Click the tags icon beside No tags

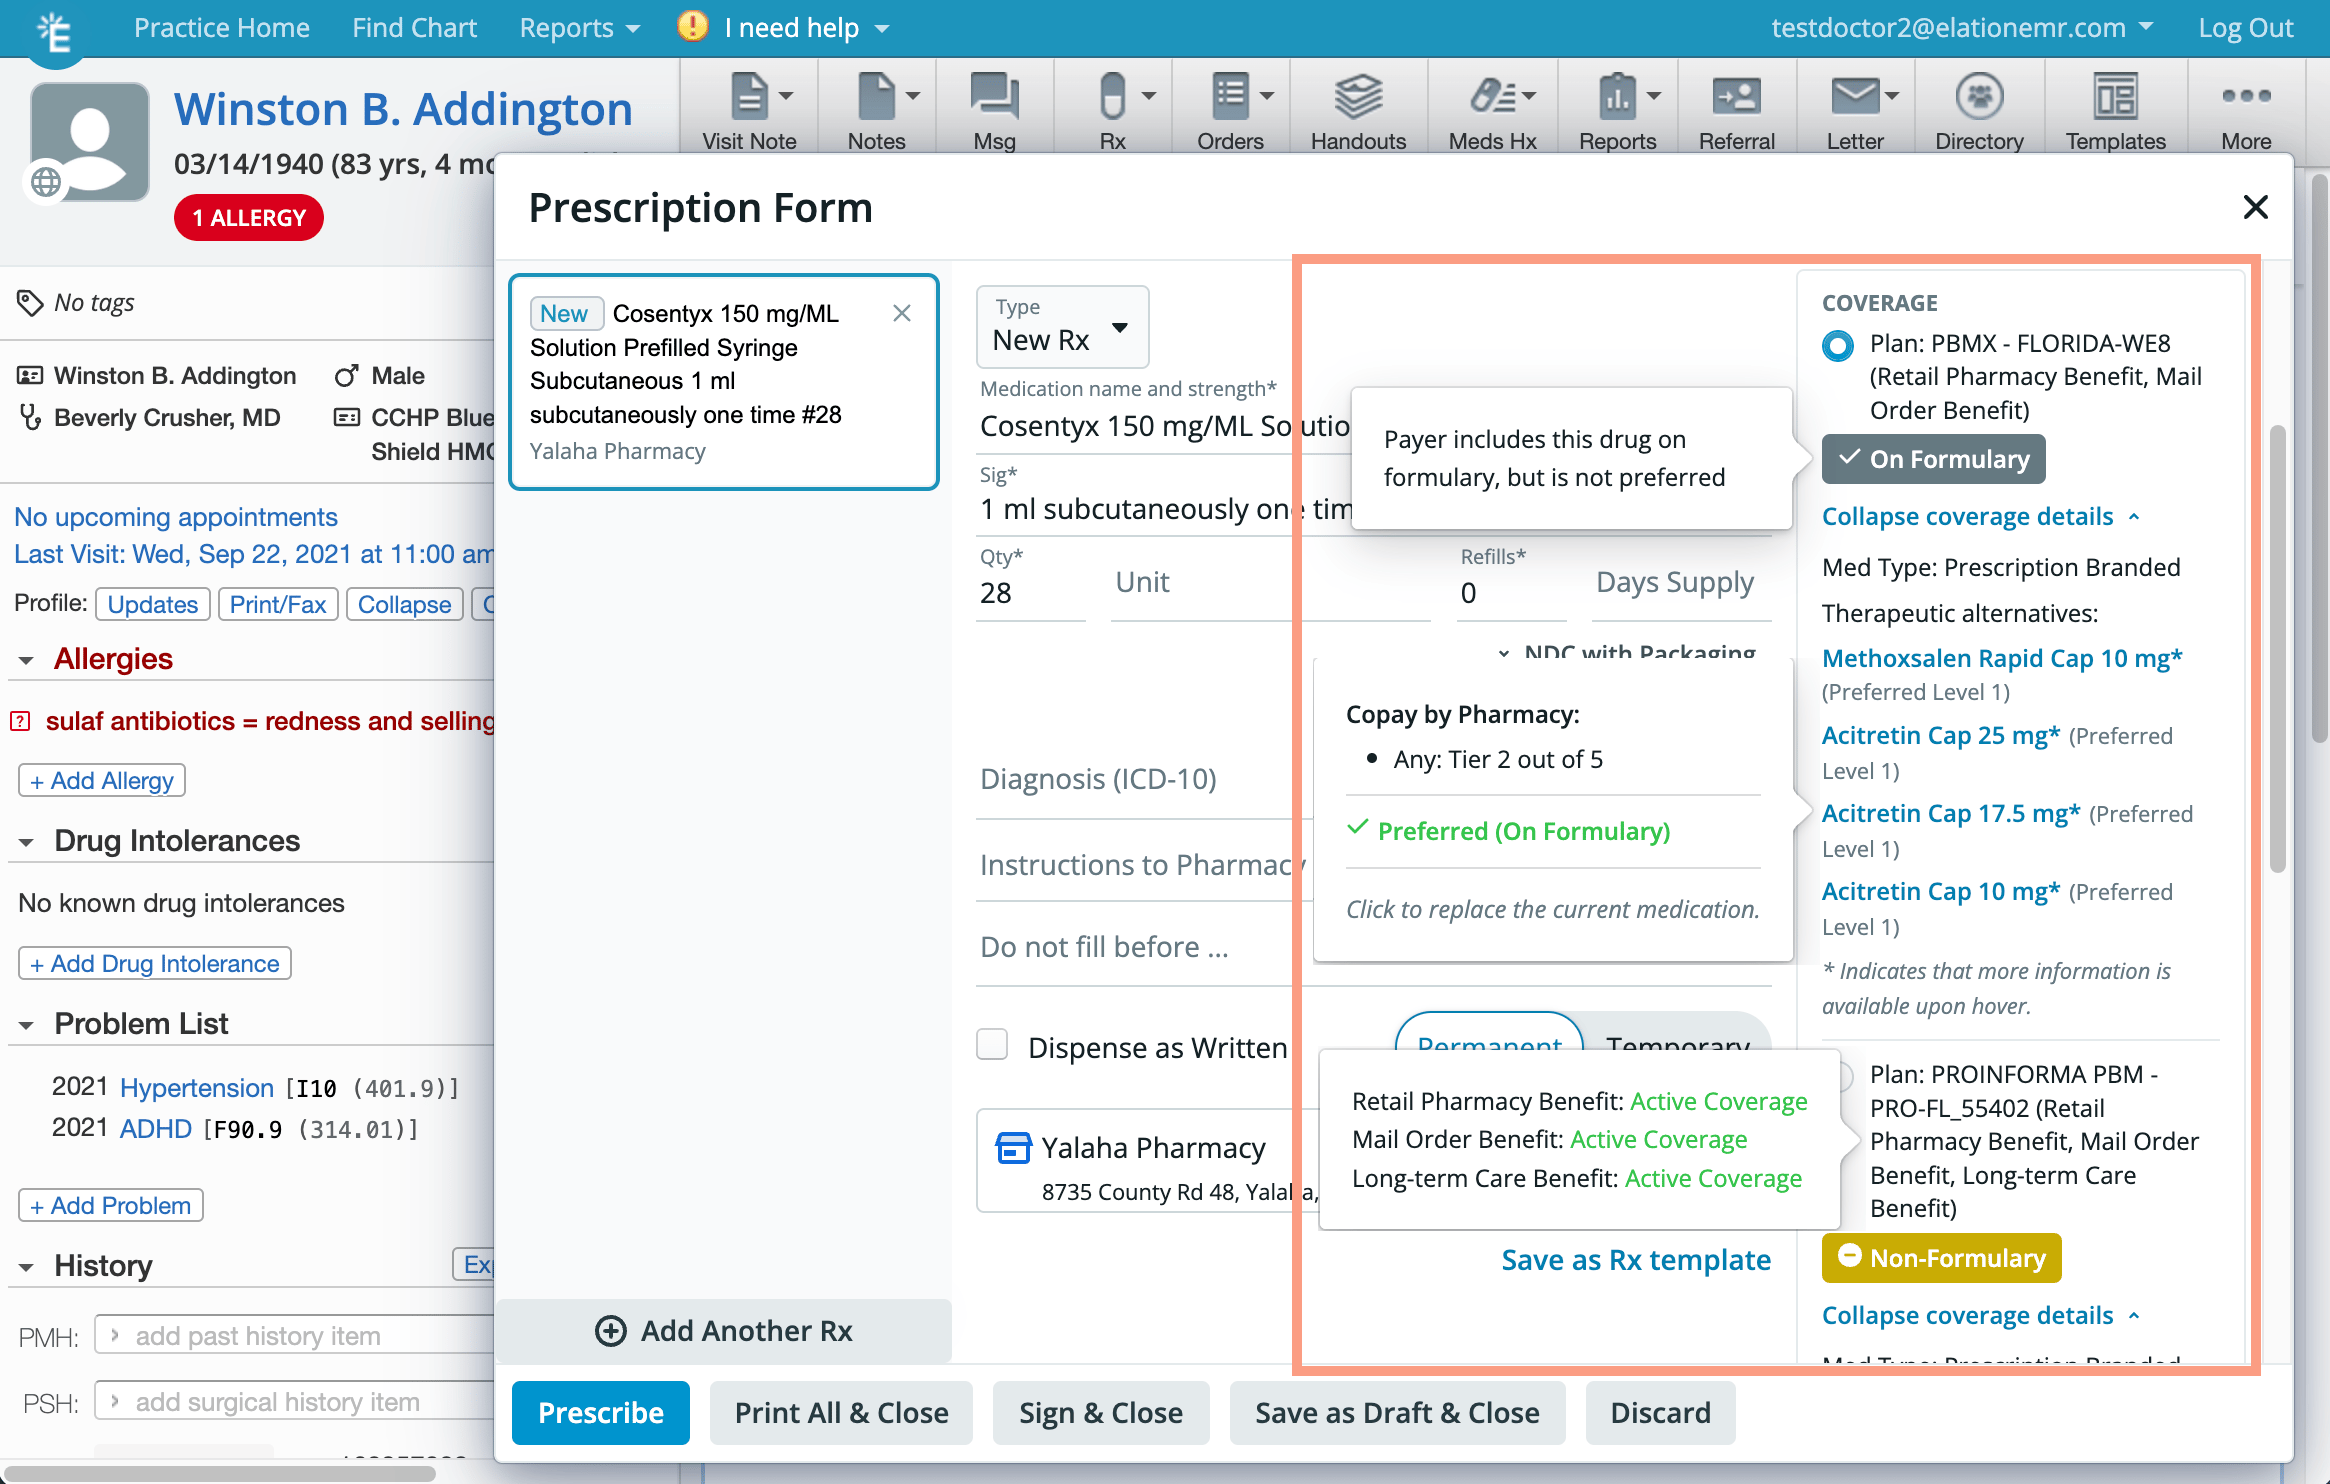coord(30,302)
